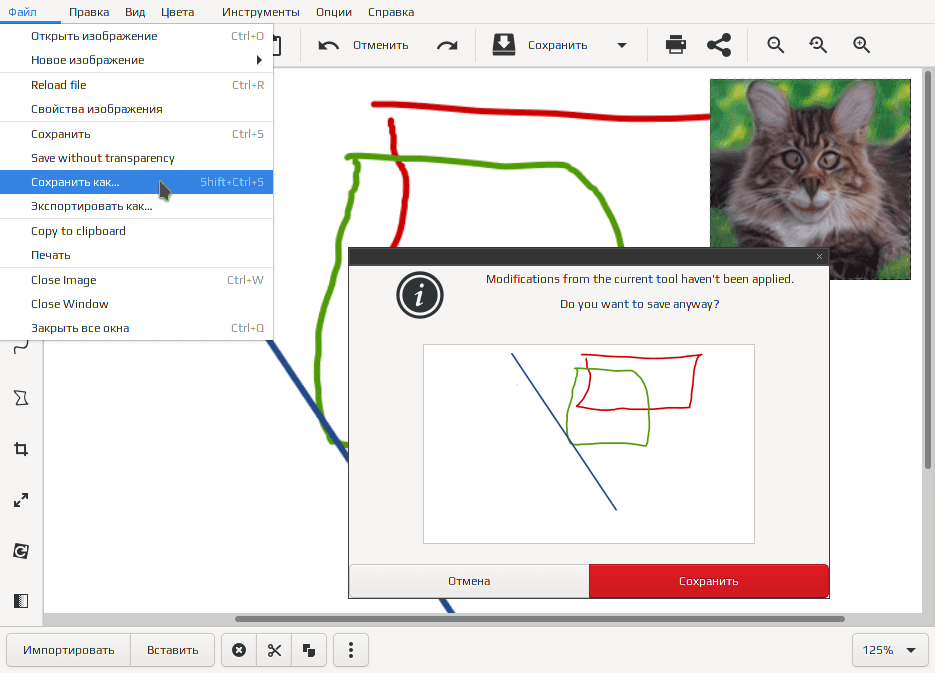
Task: Click the copy icon in bottom bar
Action: pyautogui.click(x=309, y=650)
